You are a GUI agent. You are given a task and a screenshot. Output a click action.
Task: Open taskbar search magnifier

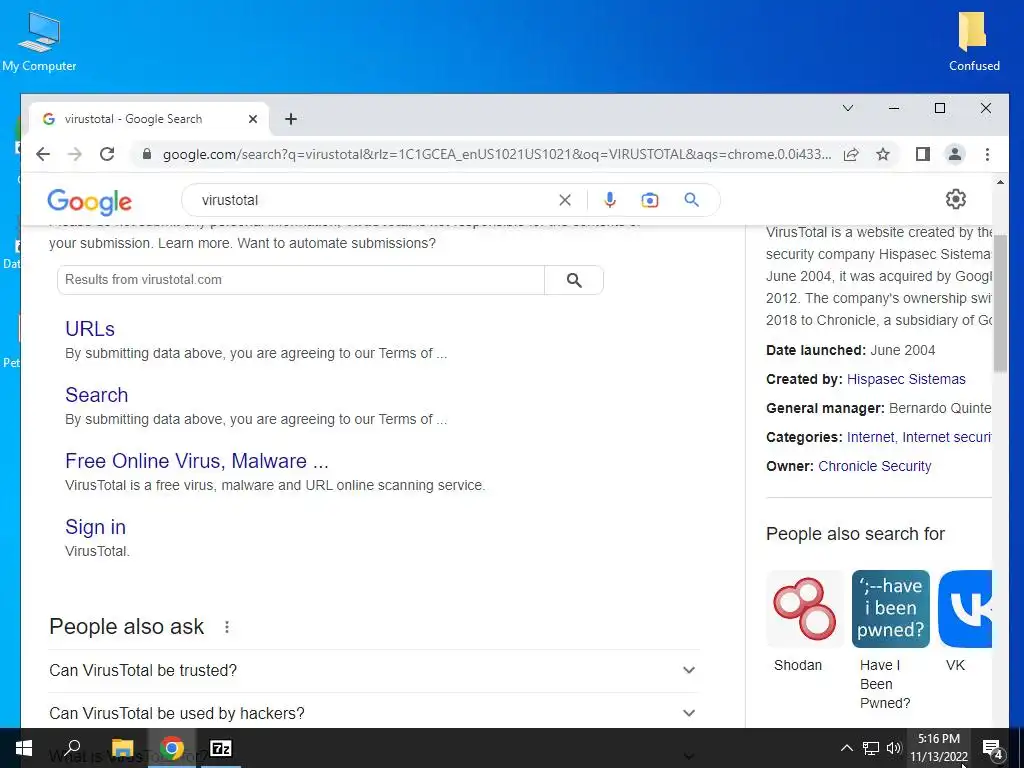(x=72, y=748)
